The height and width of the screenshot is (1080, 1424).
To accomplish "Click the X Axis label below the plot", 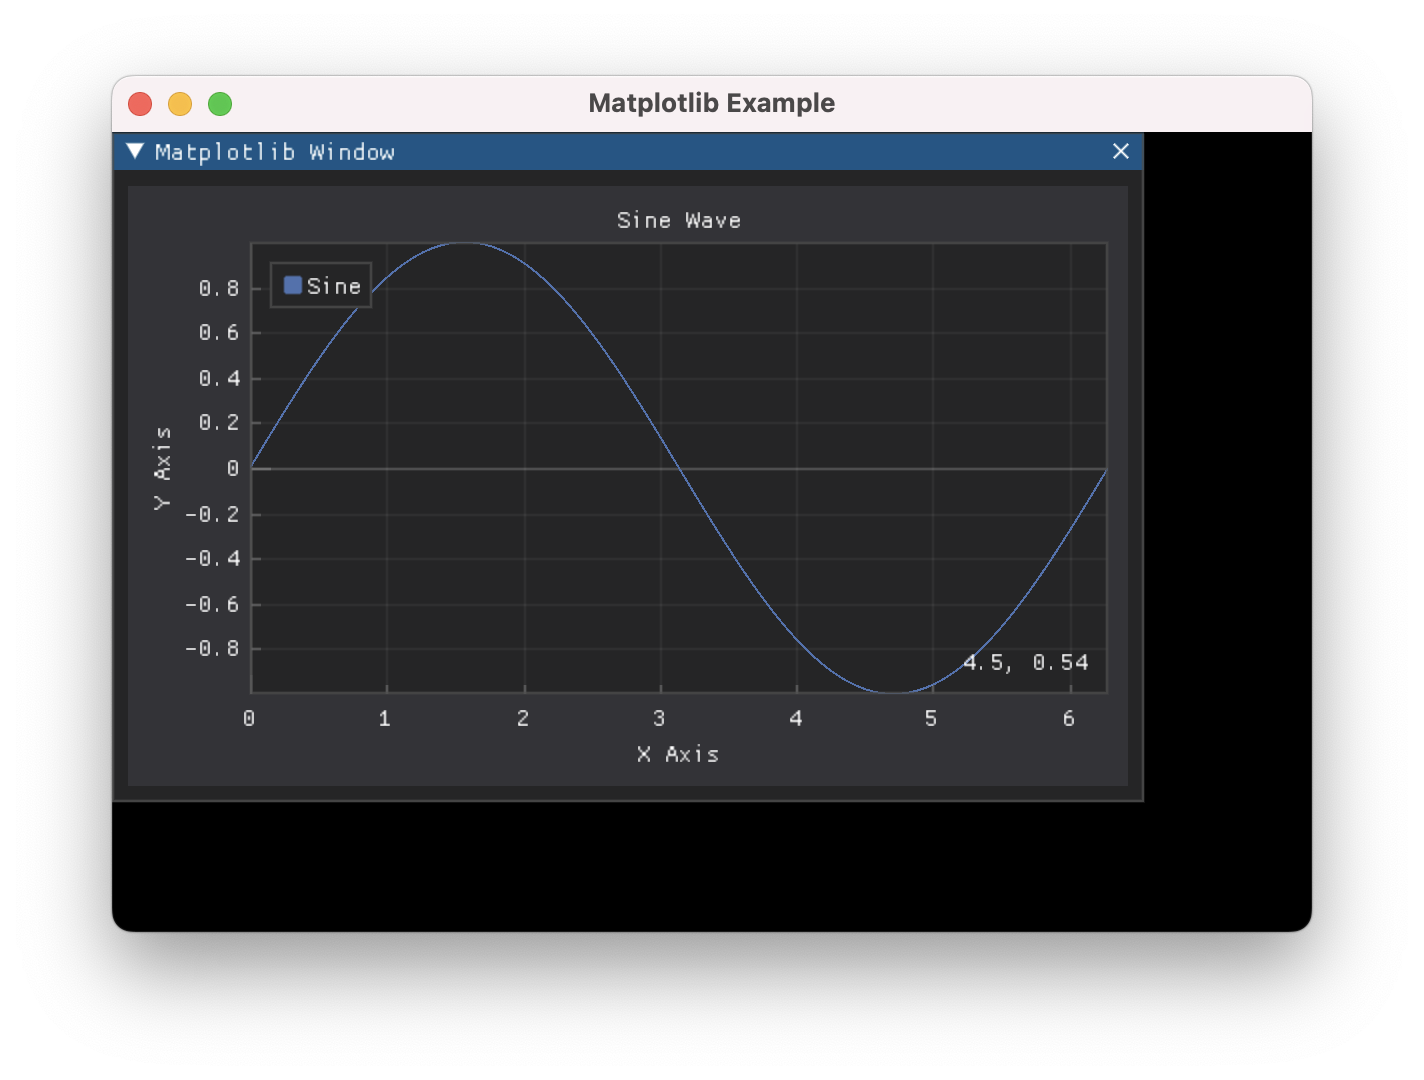I will pyautogui.click(x=678, y=754).
